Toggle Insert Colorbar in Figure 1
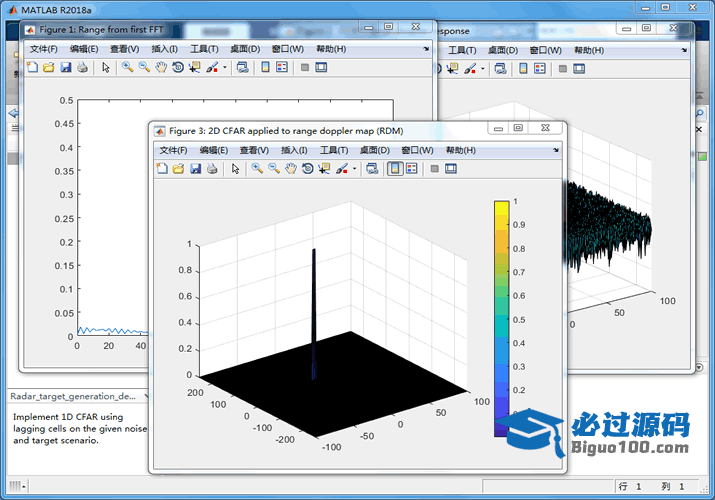This screenshot has height=500, width=715. [265, 67]
